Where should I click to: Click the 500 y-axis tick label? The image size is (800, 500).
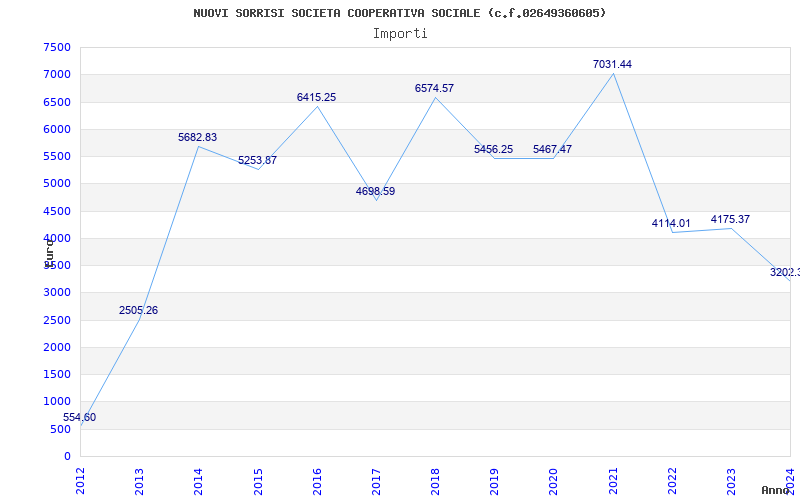(61, 429)
